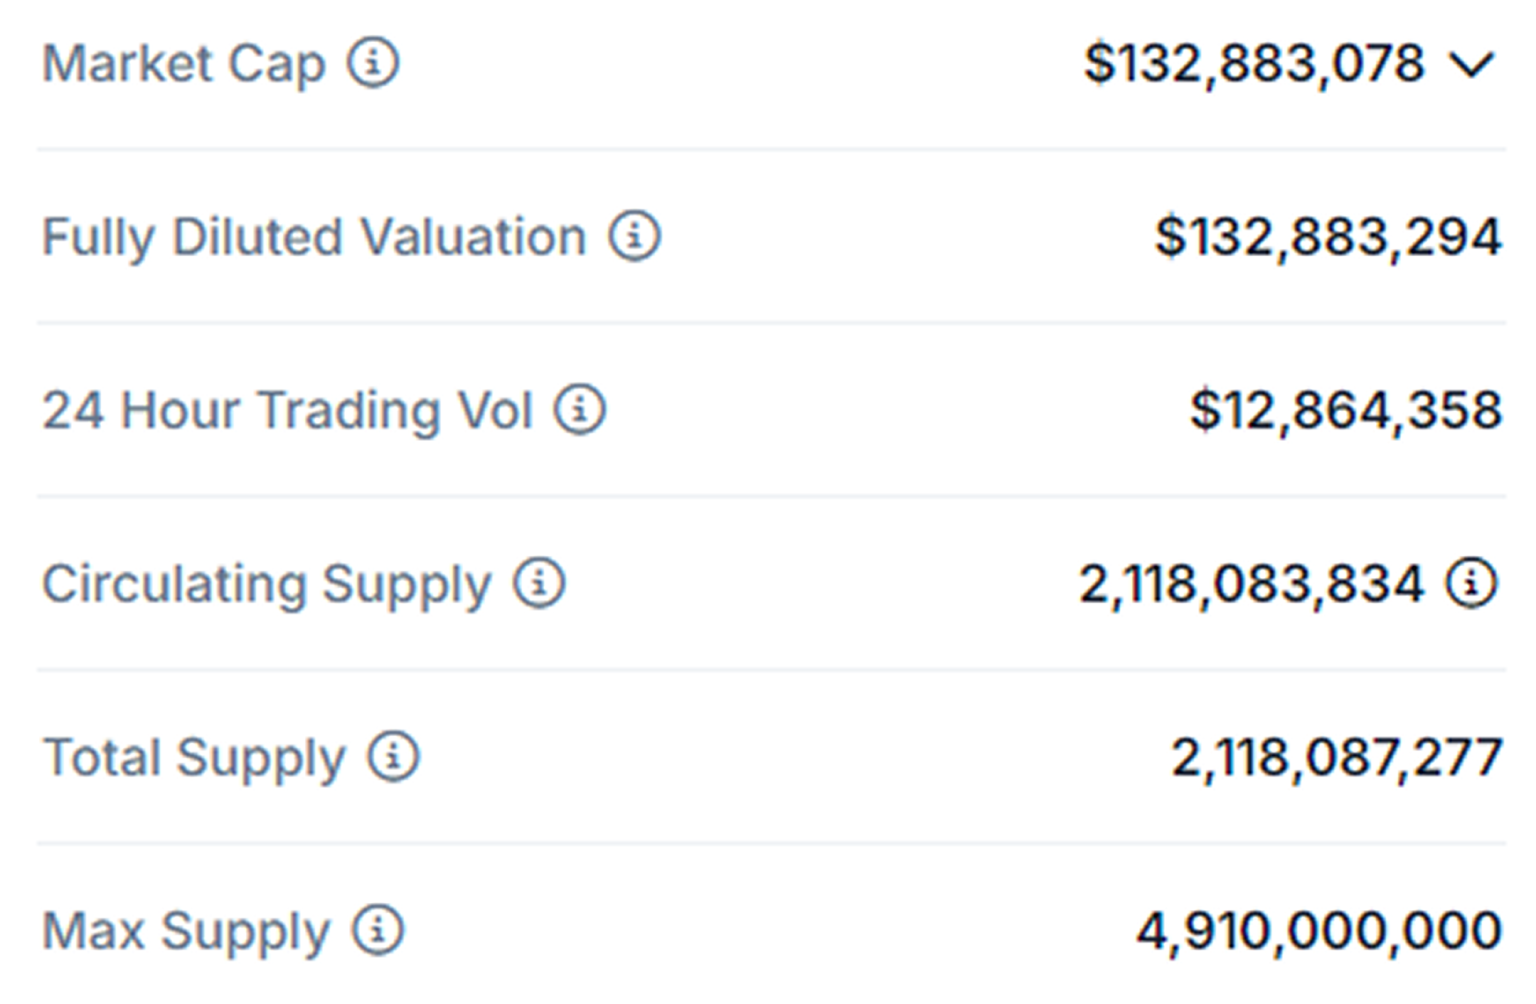
Task: Select the 2,118,083,834 circulating supply number
Action: [1251, 585]
